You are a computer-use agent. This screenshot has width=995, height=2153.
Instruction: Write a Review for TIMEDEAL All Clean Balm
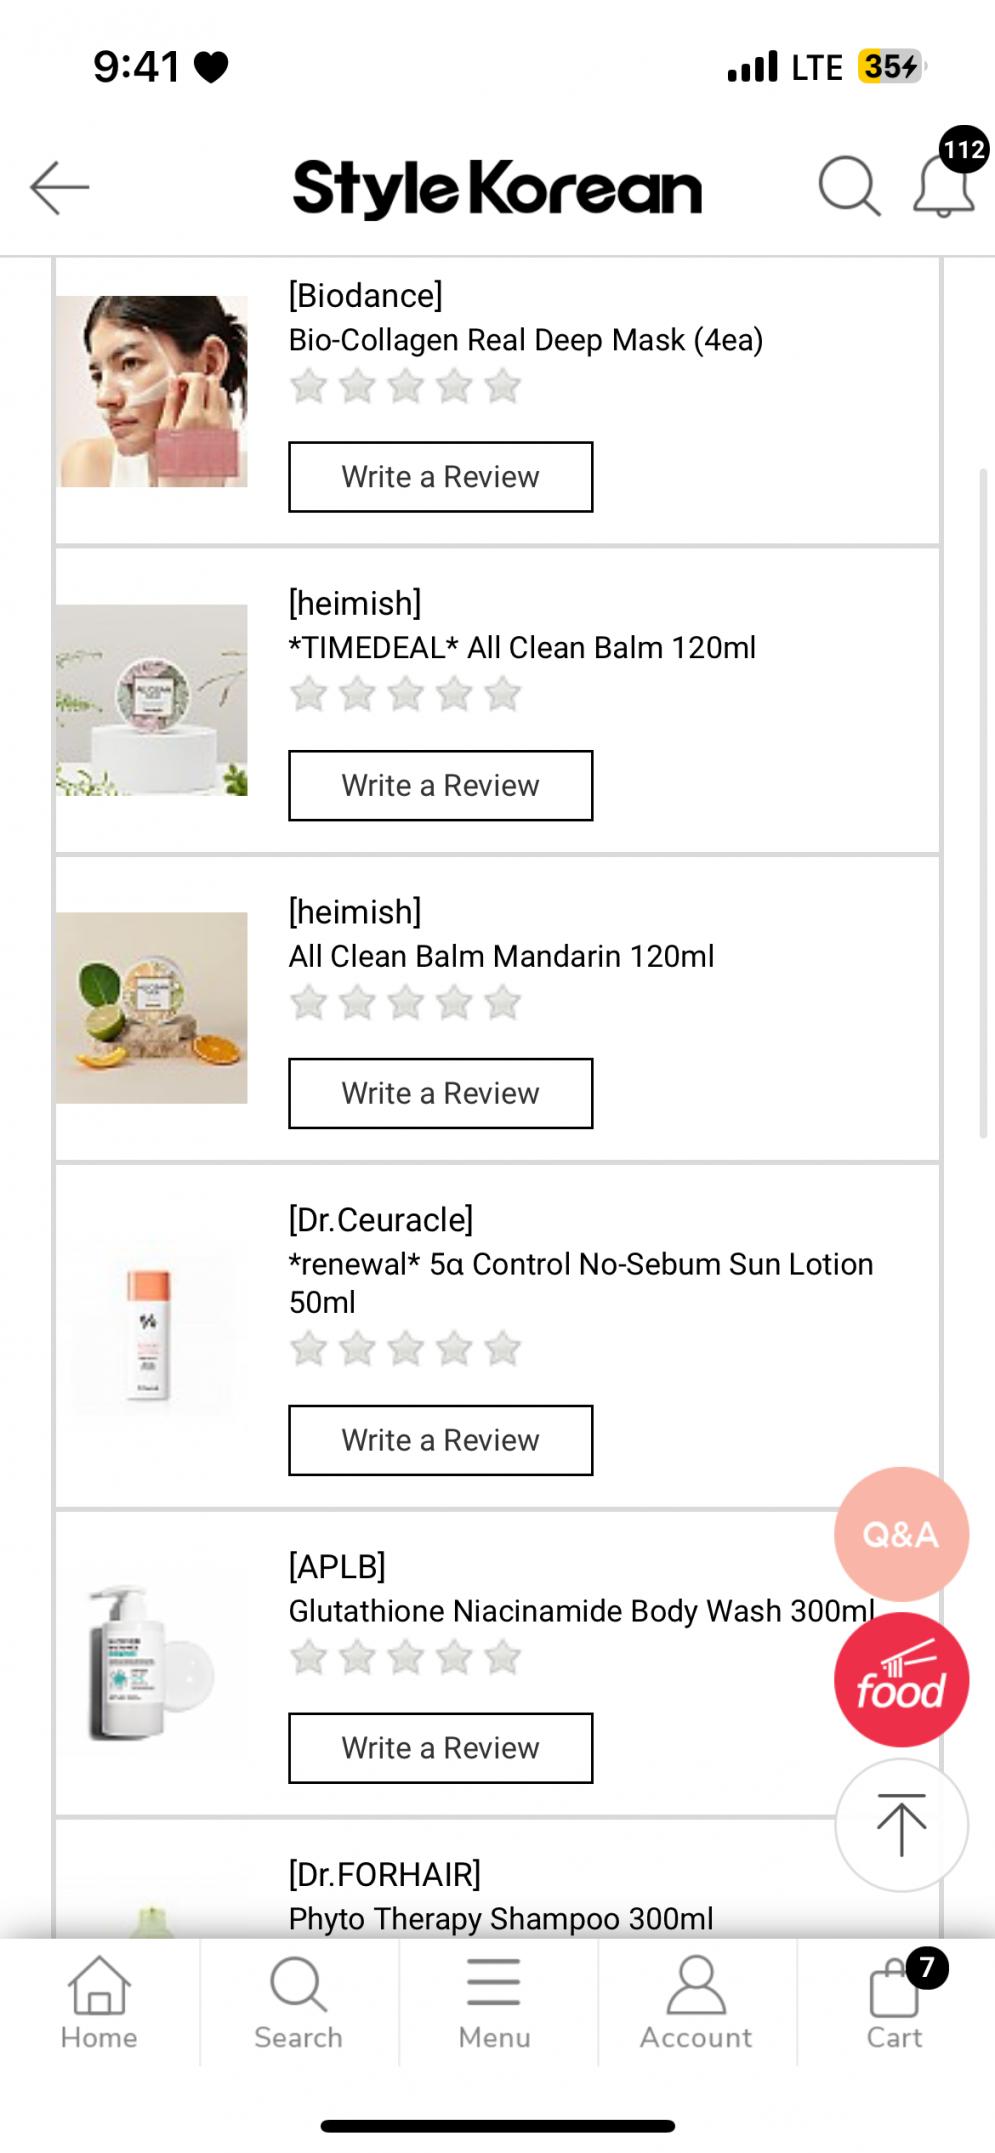440,786
